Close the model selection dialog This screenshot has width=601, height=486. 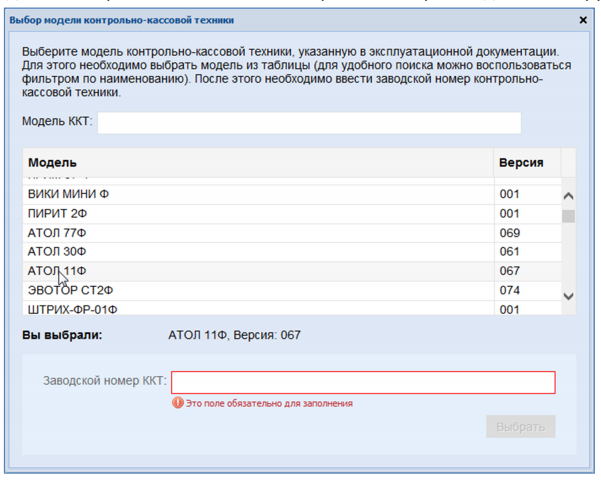point(583,20)
